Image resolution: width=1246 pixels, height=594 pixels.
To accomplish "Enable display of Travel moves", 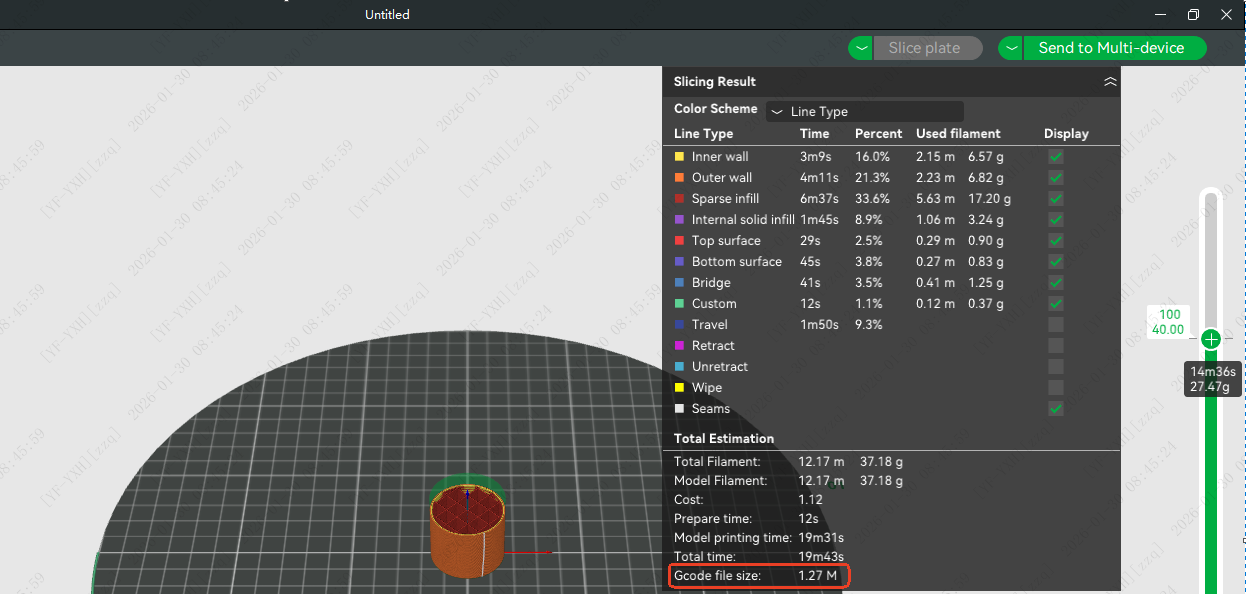I will coord(1056,325).
